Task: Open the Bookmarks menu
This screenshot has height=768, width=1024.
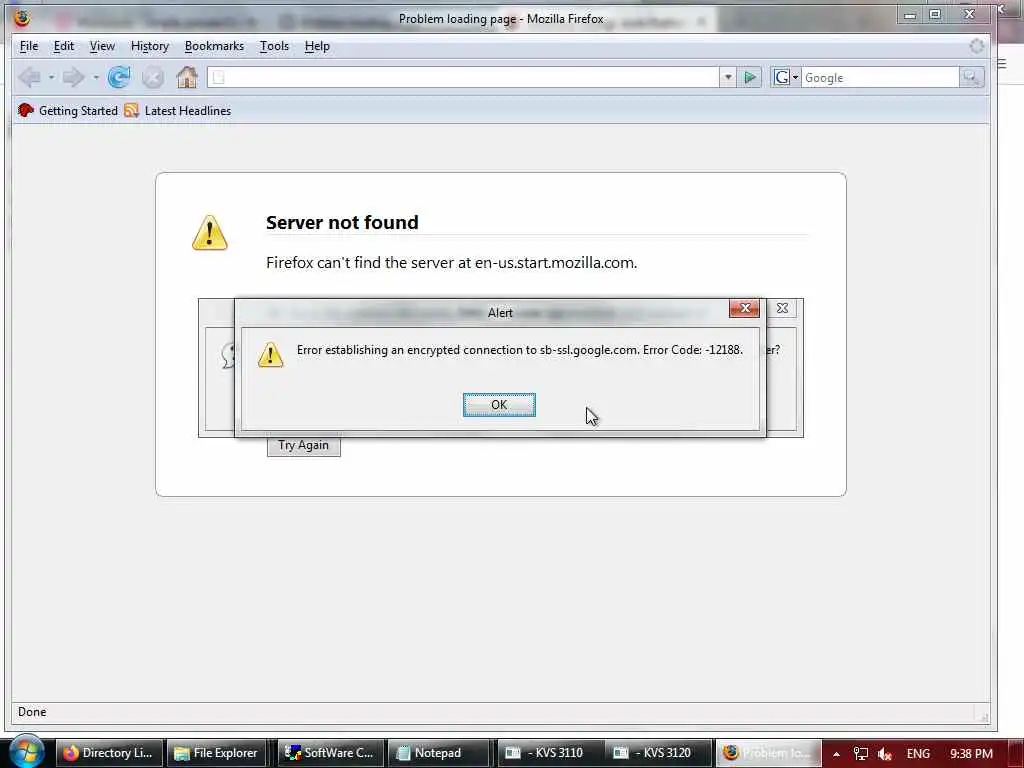Action: pyautogui.click(x=214, y=46)
